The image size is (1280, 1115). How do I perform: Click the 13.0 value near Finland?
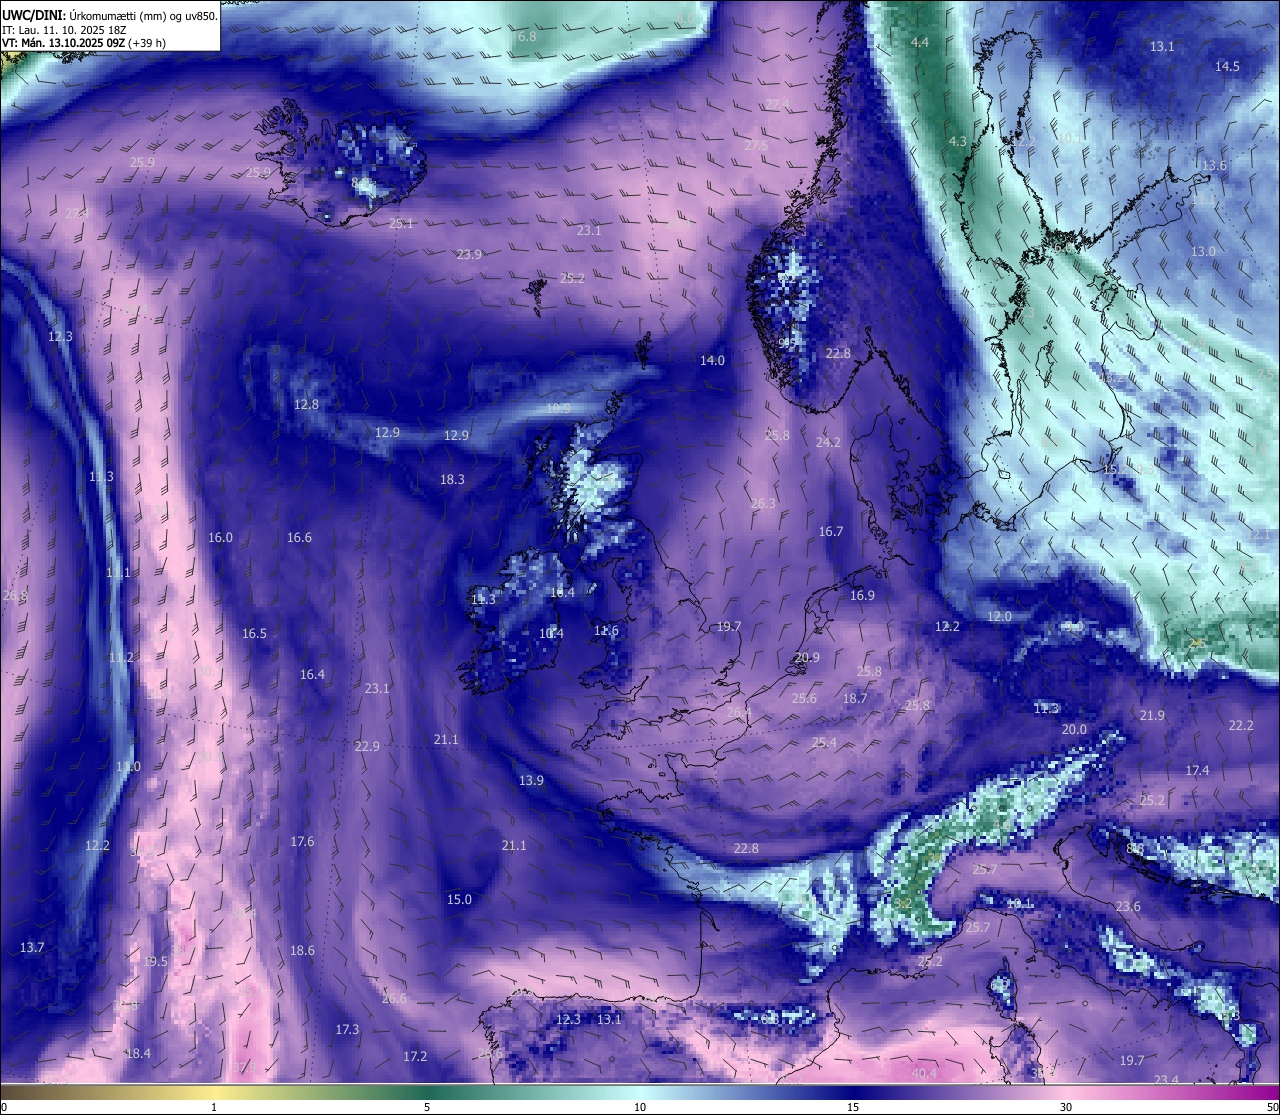click(x=1202, y=251)
